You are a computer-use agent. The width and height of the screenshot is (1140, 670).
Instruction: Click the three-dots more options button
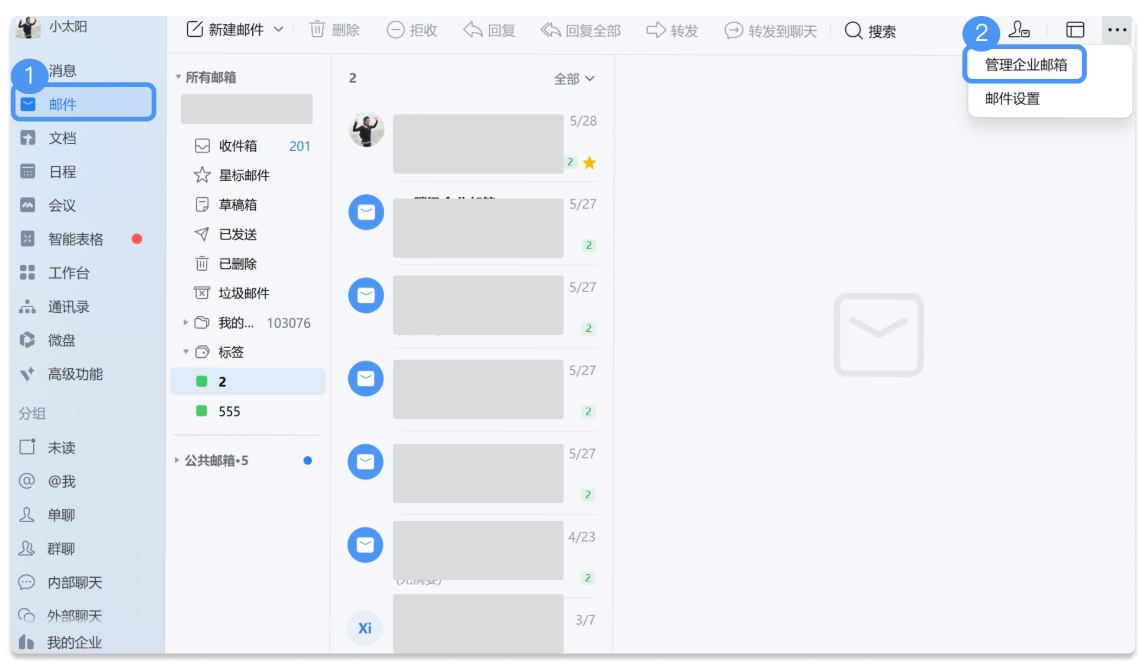click(1117, 30)
